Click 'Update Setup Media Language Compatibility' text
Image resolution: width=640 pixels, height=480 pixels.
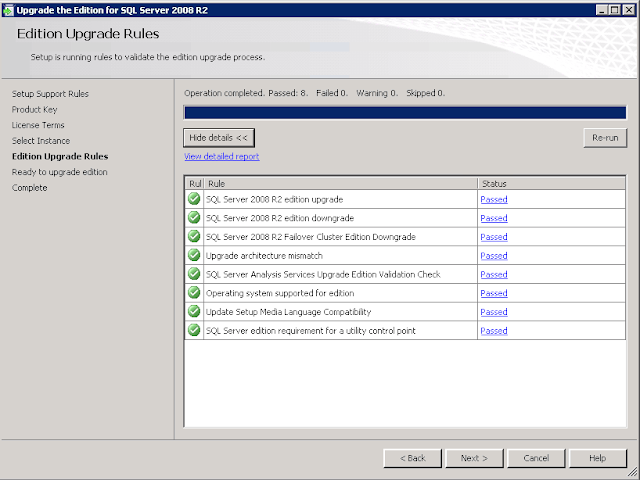click(x=288, y=312)
